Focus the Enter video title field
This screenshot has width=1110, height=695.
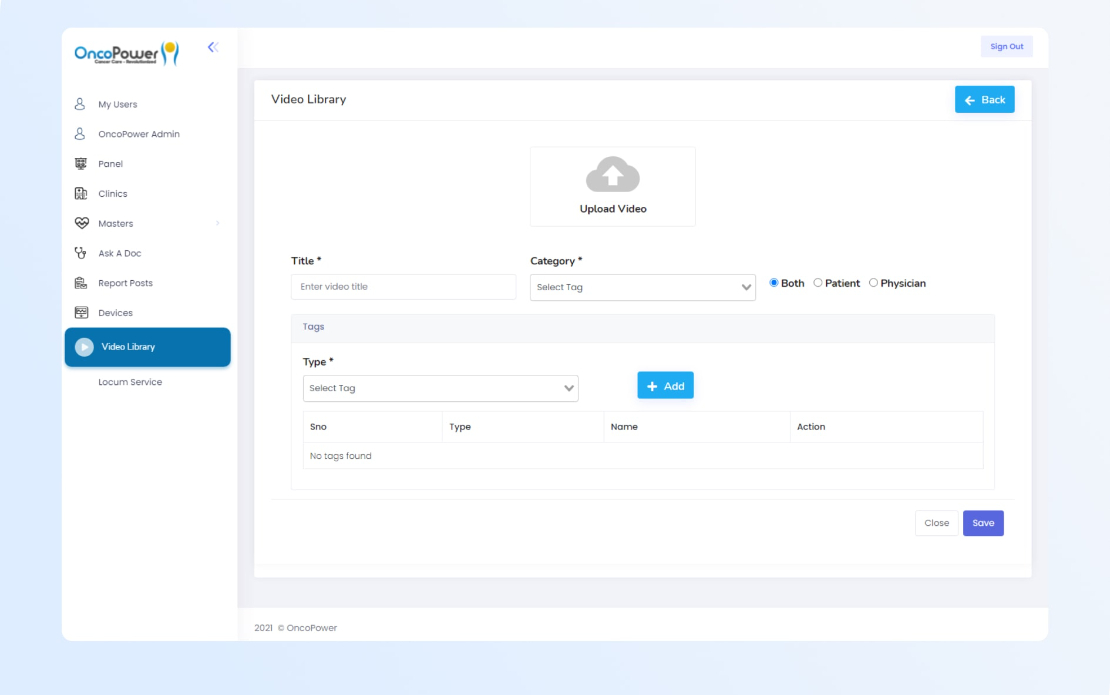(404, 287)
